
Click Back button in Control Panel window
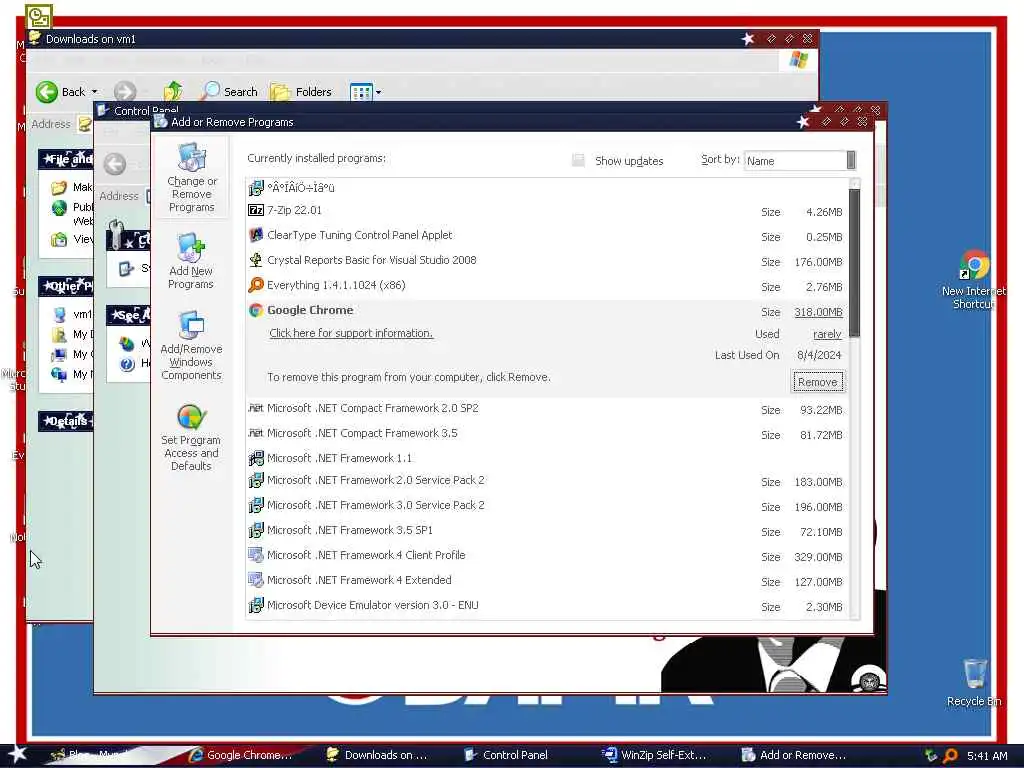[x=115, y=164]
